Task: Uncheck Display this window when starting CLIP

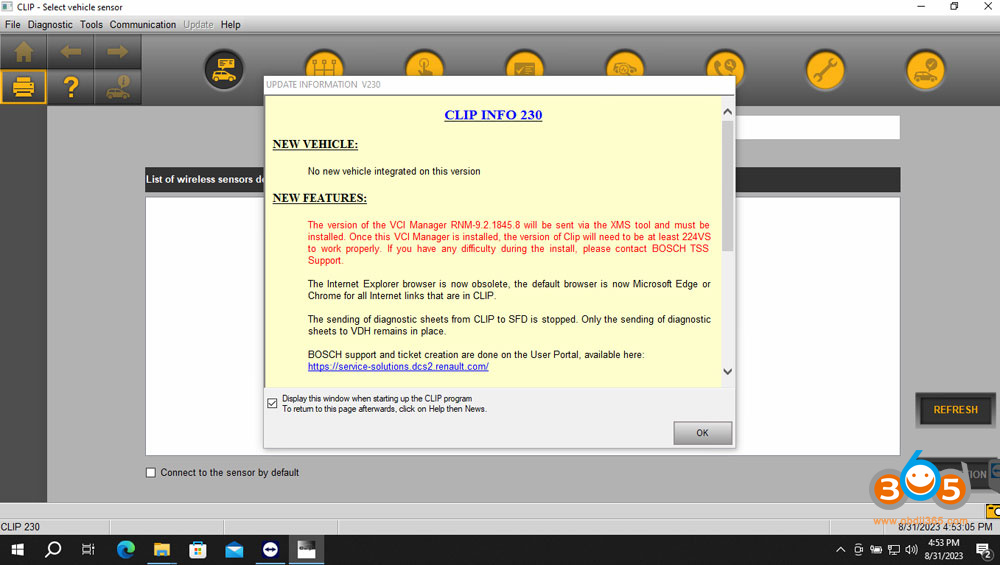Action: click(272, 404)
